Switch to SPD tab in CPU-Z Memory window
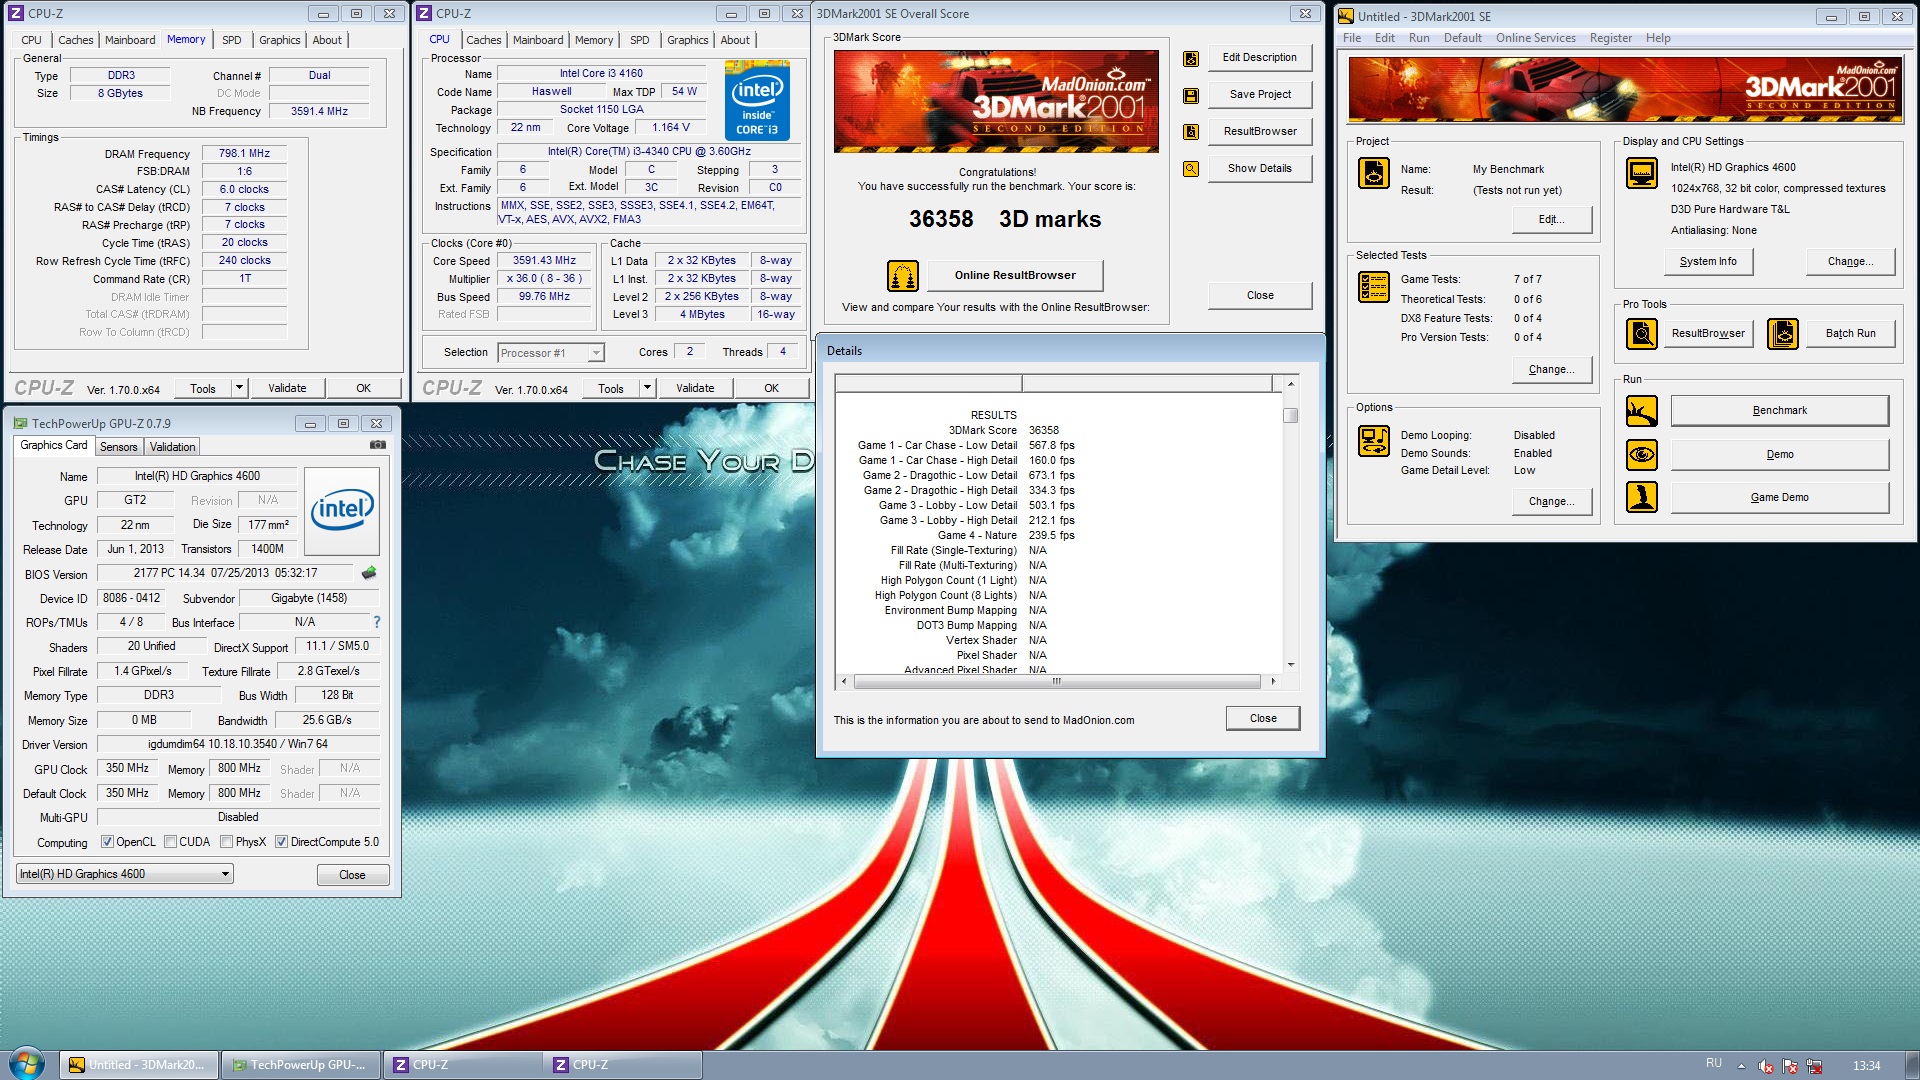Image resolution: width=1920 pixels, height=1080 pixels. click(232, 40)
